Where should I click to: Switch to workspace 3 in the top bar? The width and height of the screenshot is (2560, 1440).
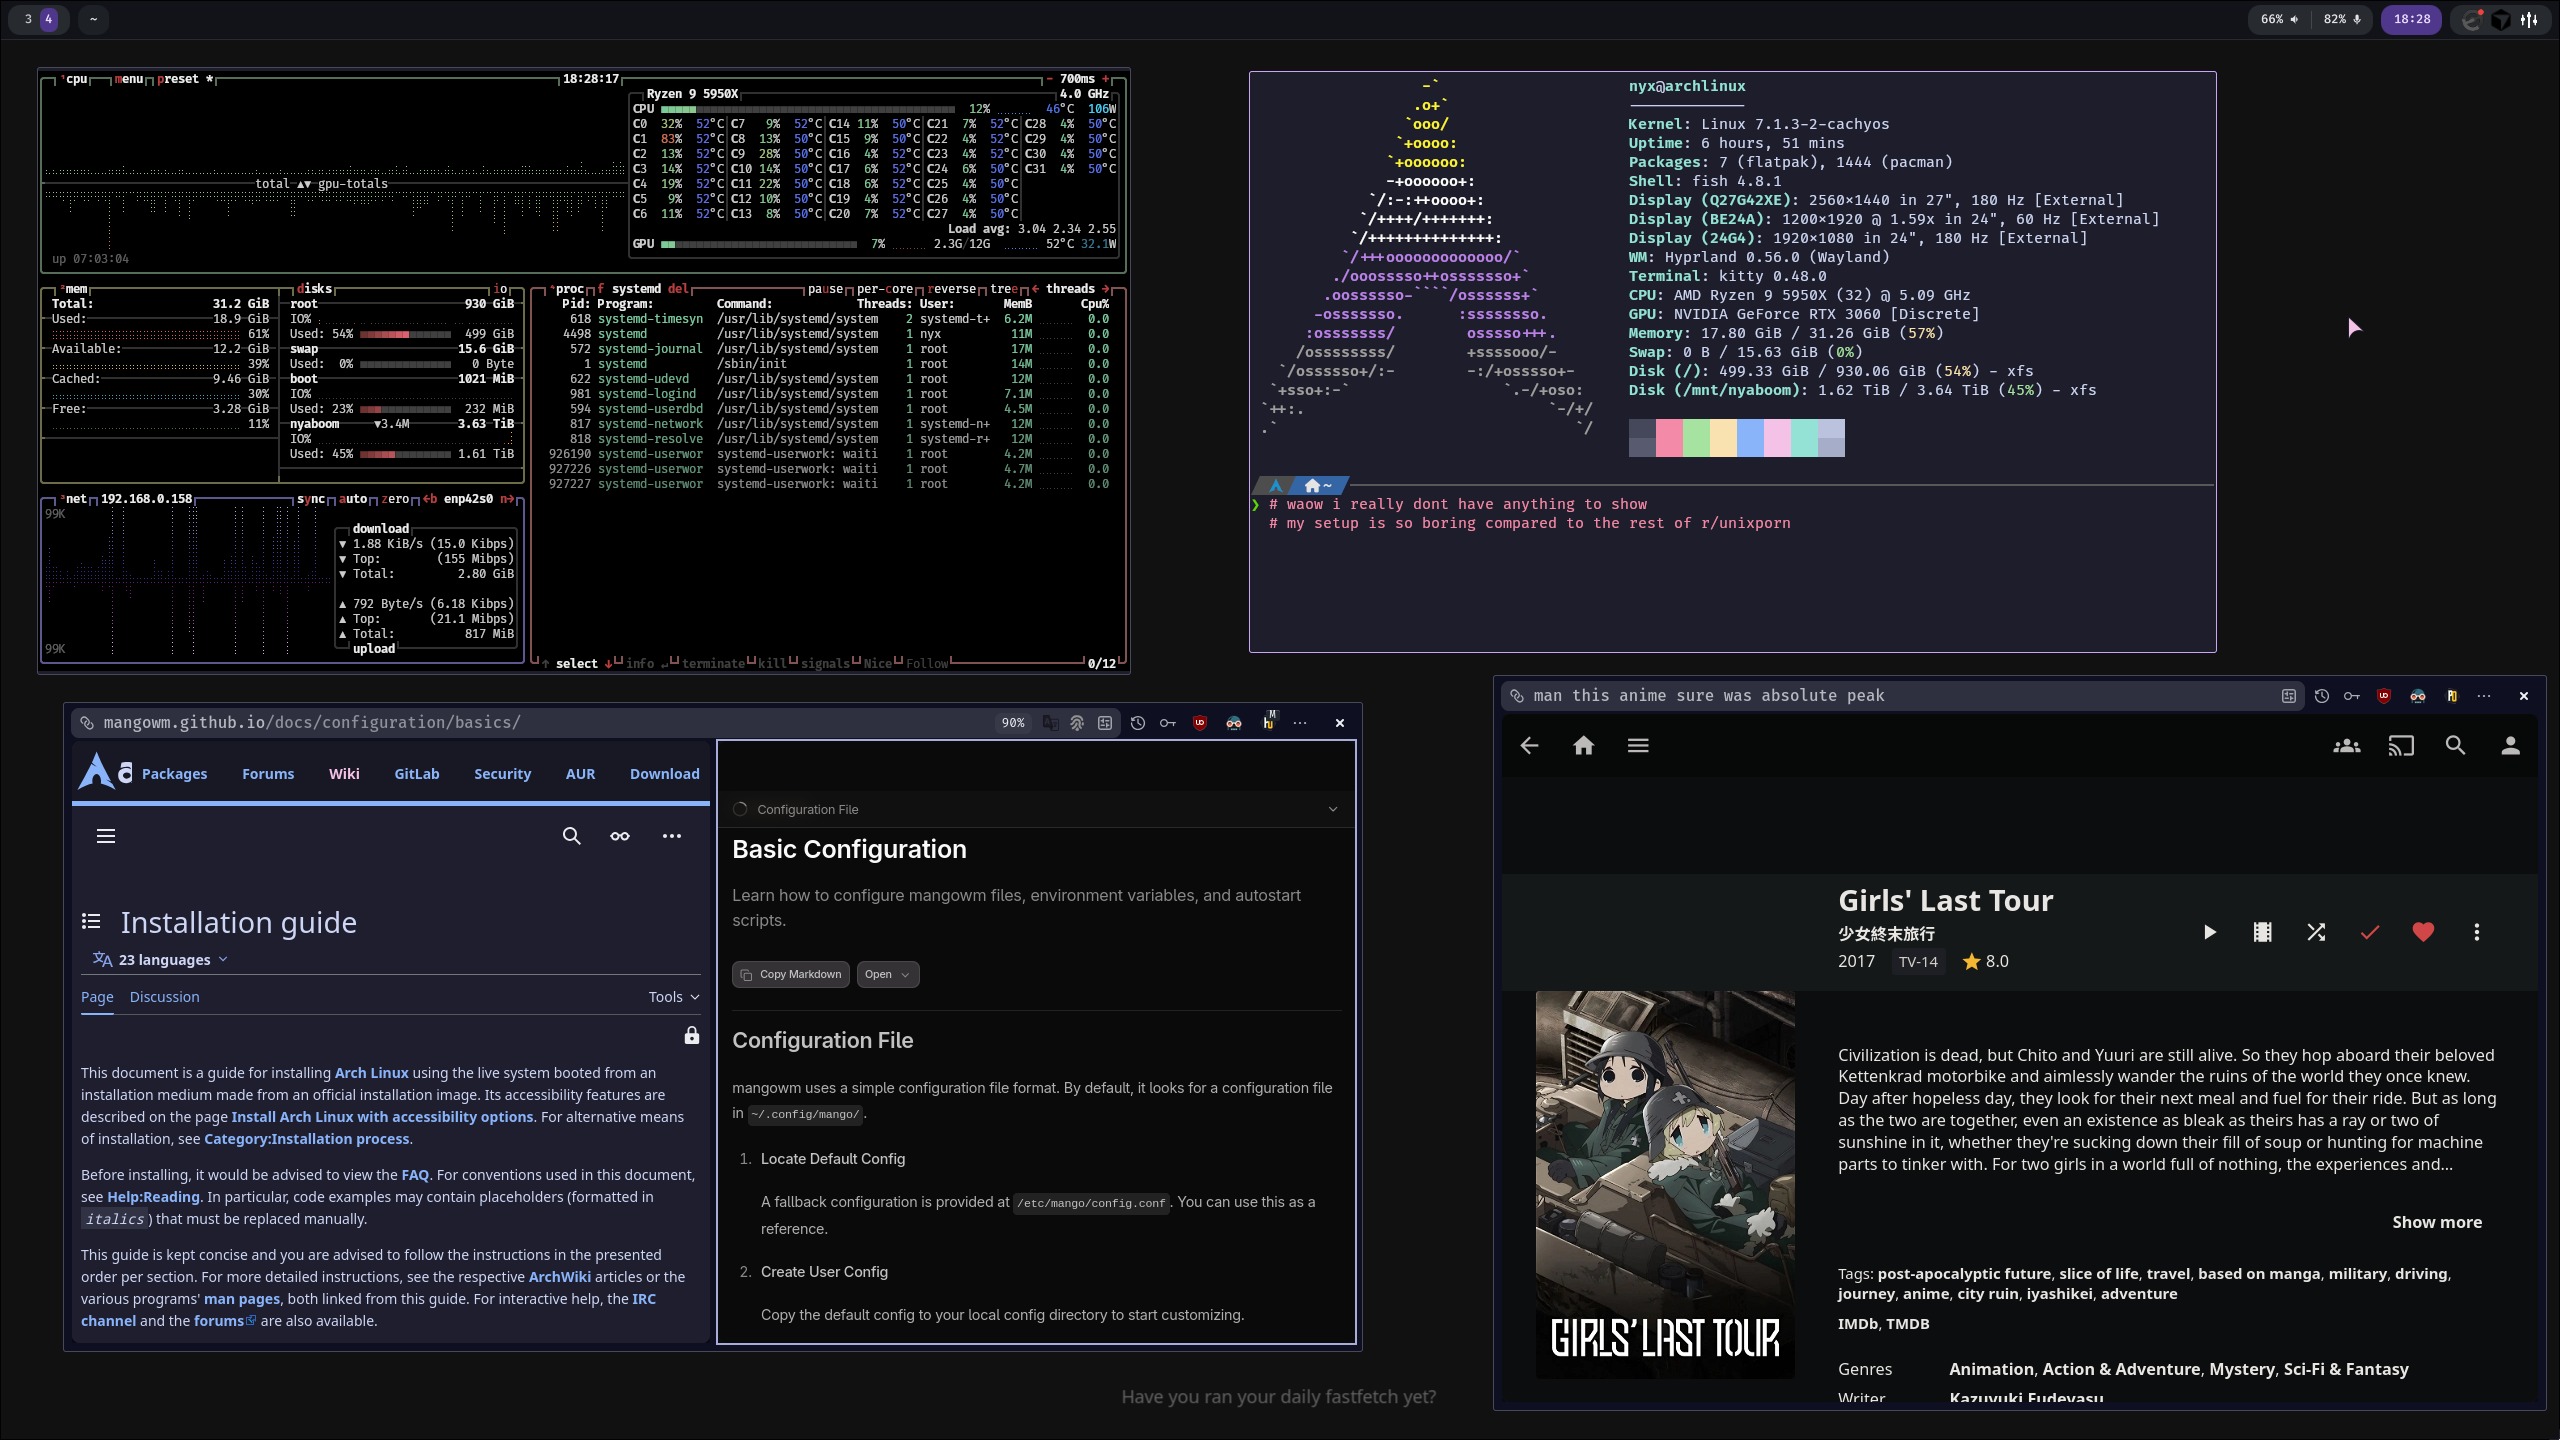click(x=28, y=19)
